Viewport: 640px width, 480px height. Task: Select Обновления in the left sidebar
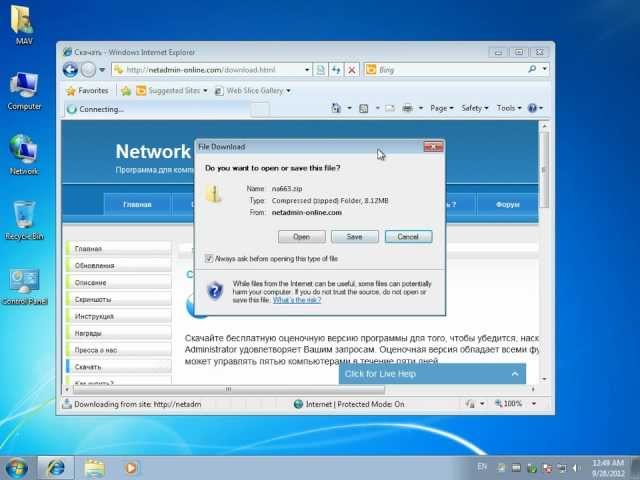click(118, 266)
